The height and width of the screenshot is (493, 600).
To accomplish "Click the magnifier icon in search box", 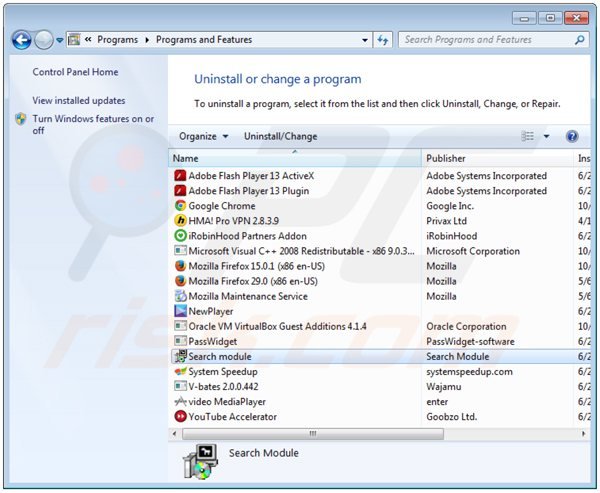I will pos(579,39).
